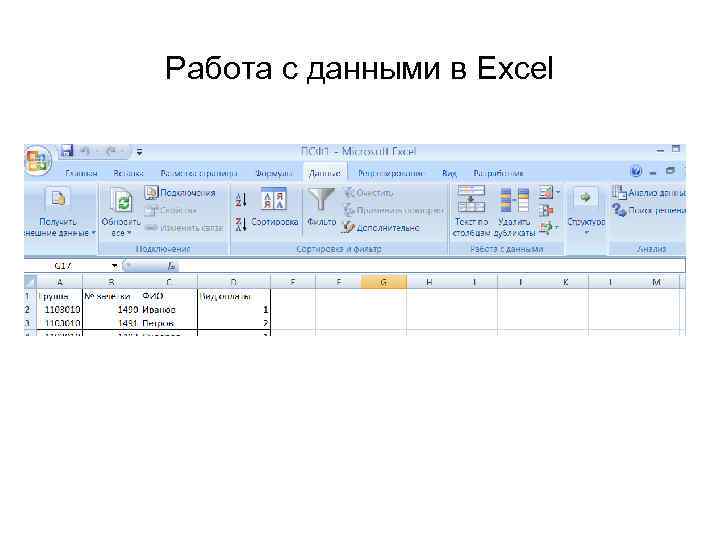Click the cell containing Иванов
Viewport: 720px width, 540px height.
point(169,310)
